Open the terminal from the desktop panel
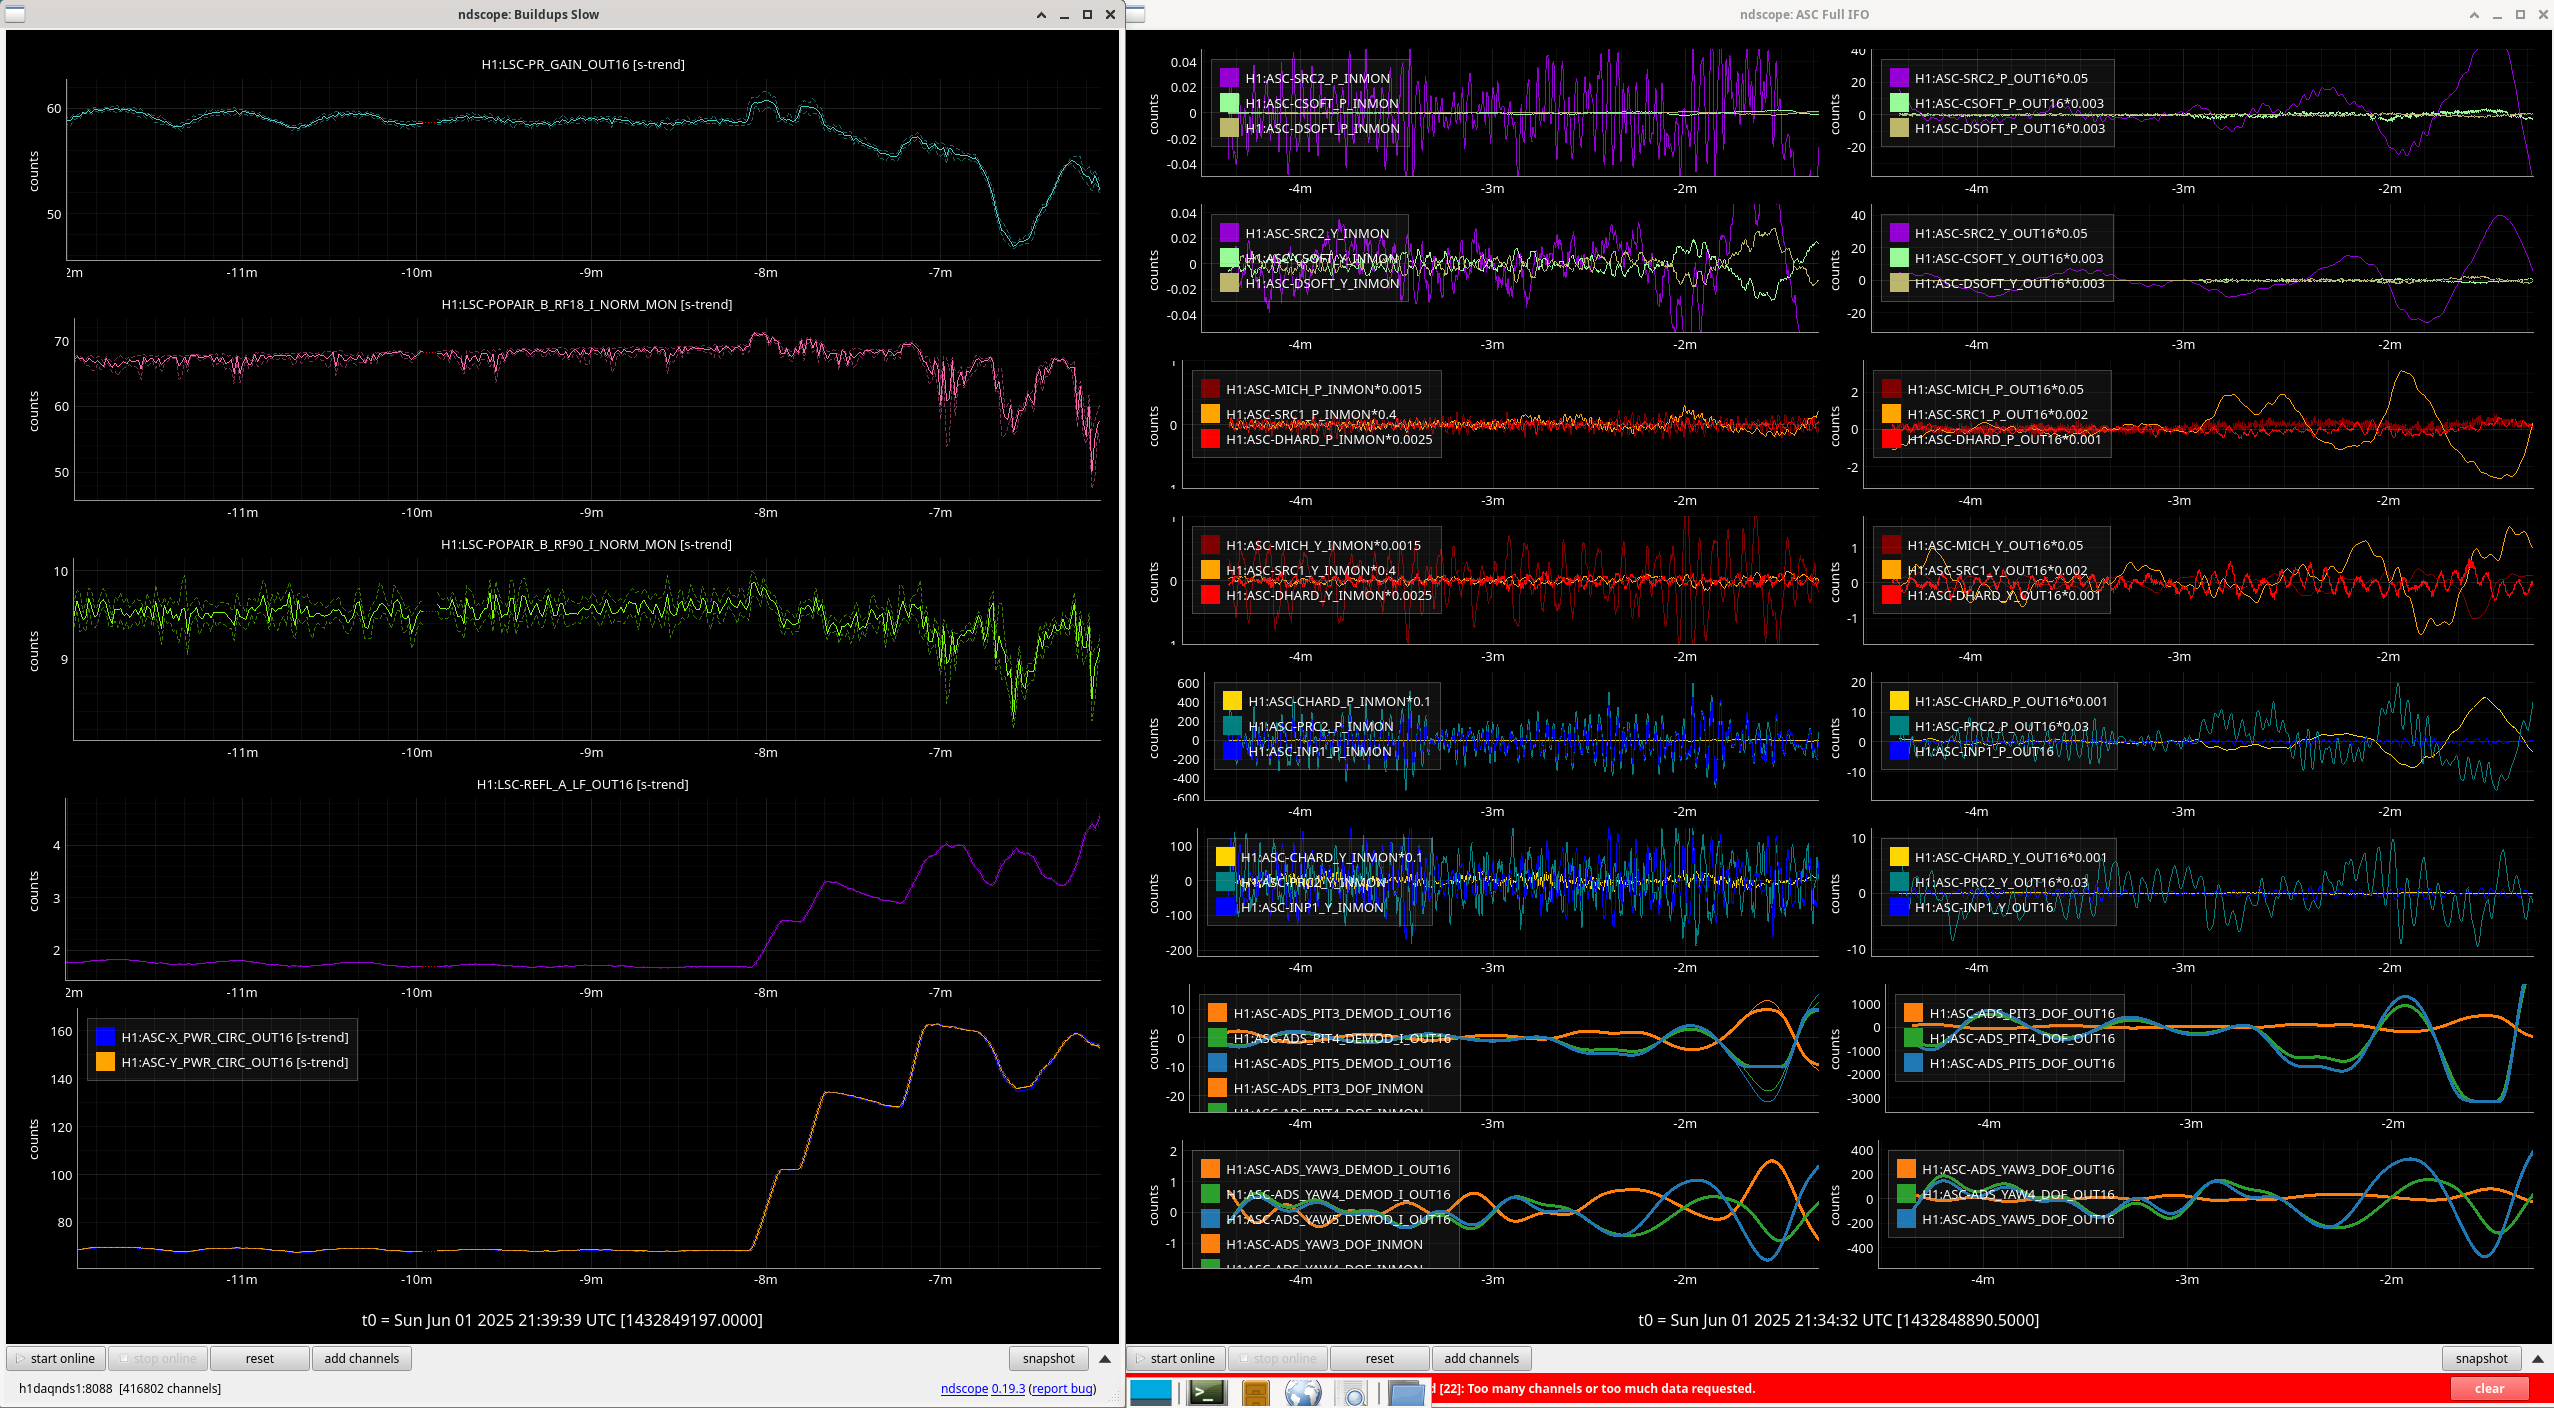Viewport: 2554px width, 1408px height. 1207,1392
